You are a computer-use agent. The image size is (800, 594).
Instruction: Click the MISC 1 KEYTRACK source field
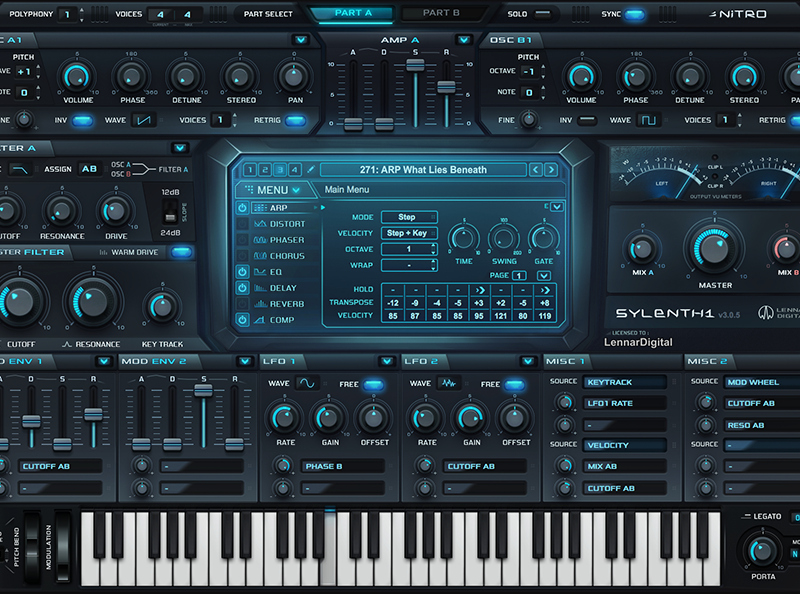(624, 382)
